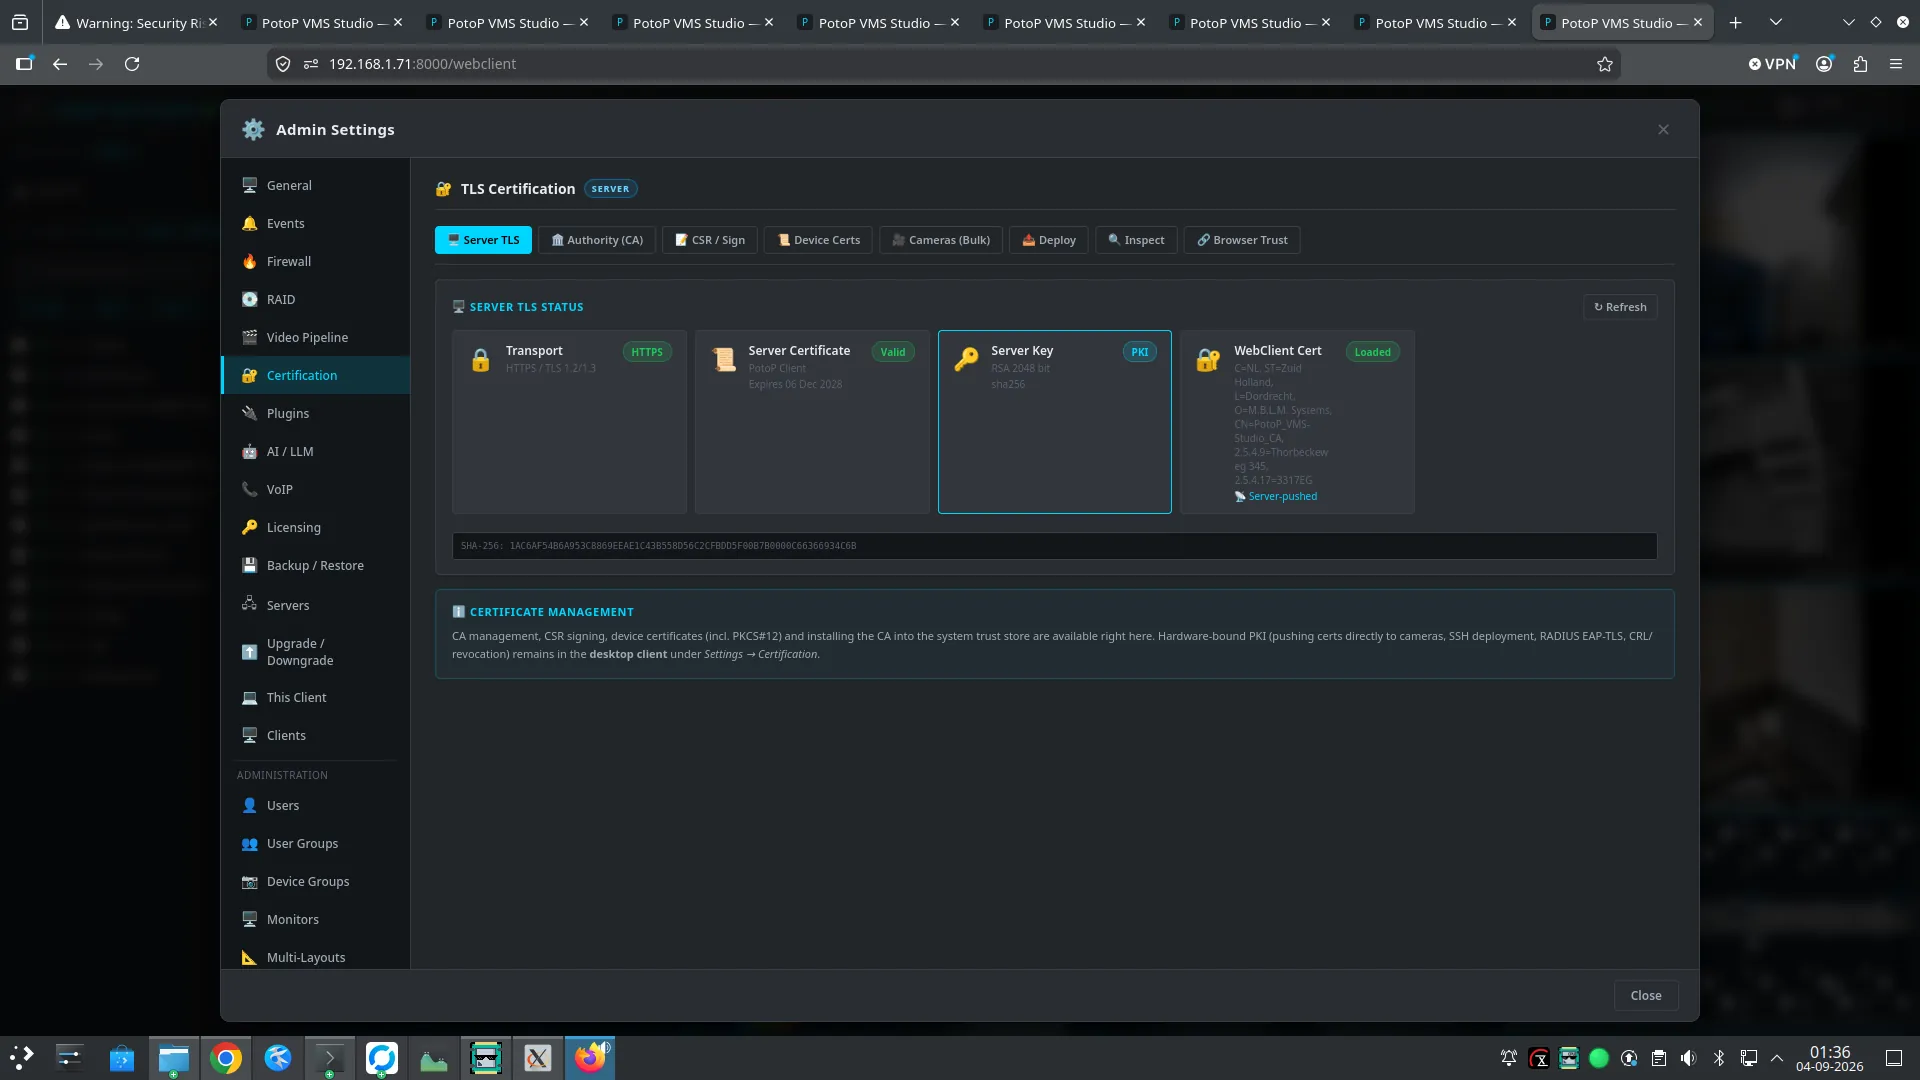Click the Servers network icon
This screenshot has height=1080, width=1920.
coord(249,604)
